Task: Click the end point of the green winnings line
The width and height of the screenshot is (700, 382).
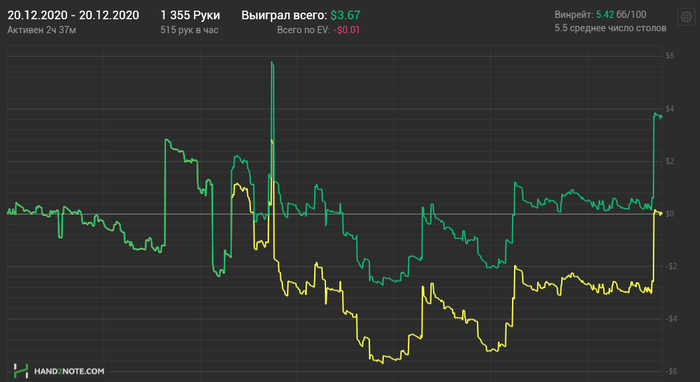Action: tap(661, 117)
